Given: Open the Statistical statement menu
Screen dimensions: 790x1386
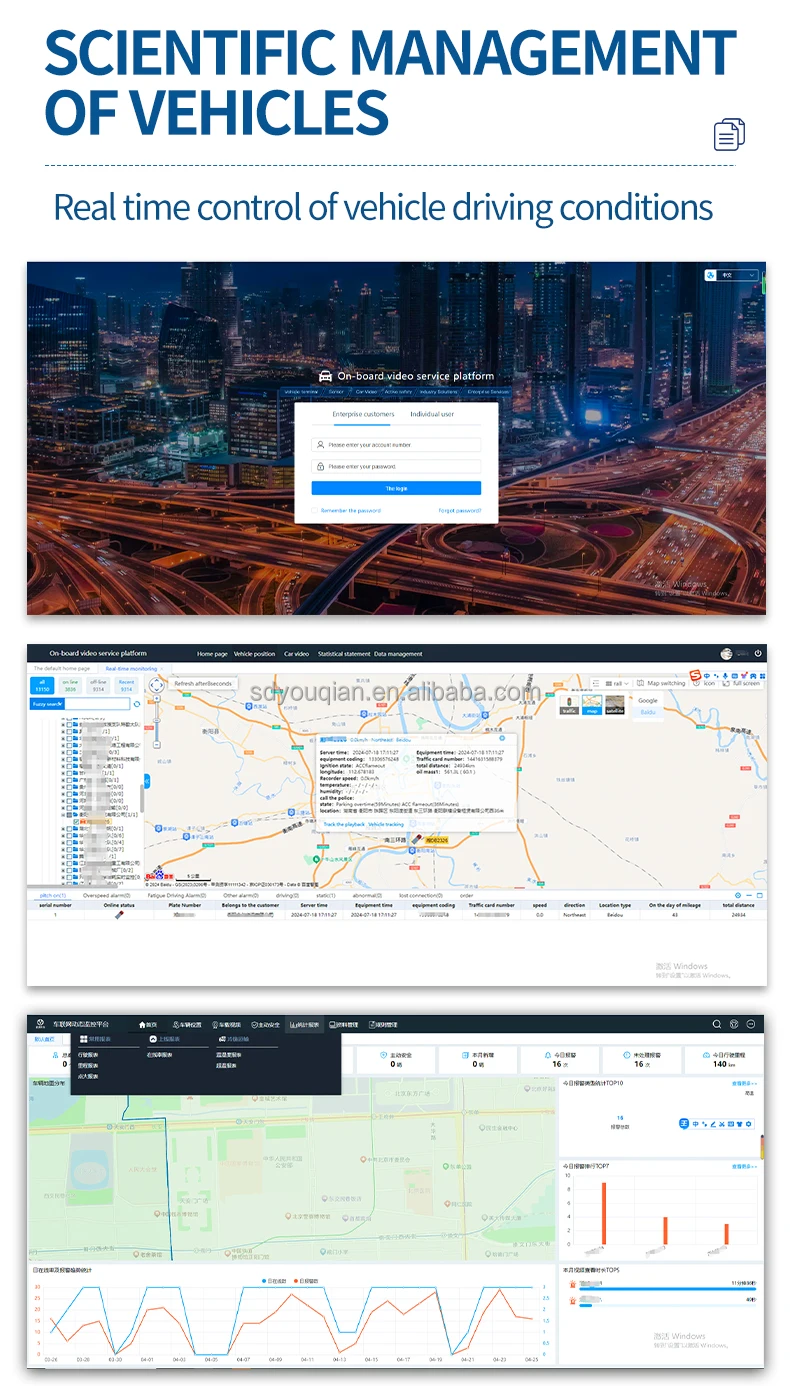Looking at the screenshot, I should (344, 654).
